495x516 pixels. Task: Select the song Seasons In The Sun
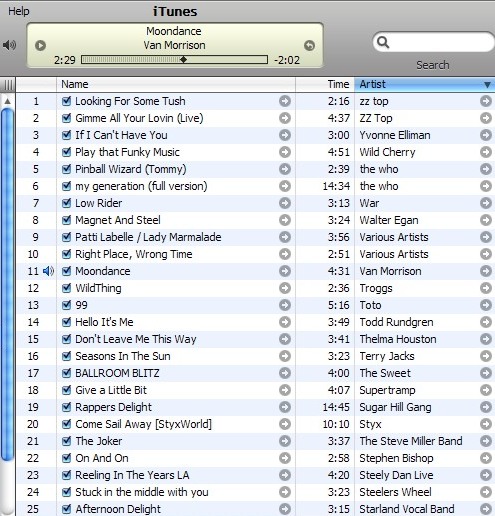tap(123, 356)
